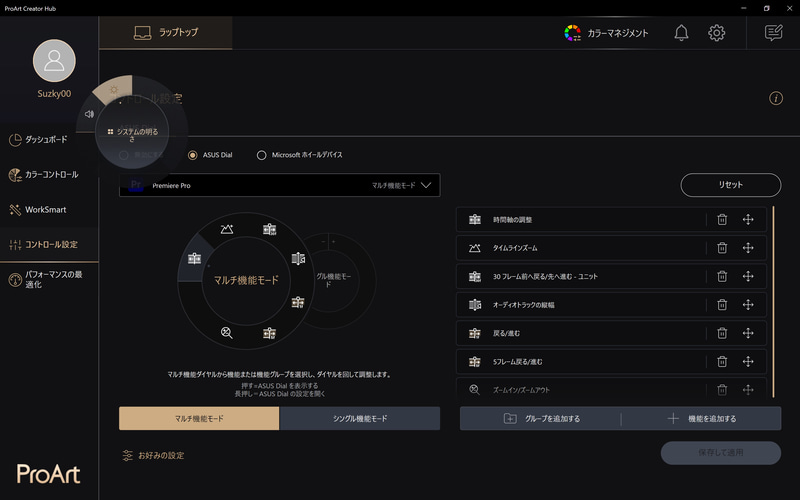The width and height of the screenshot is (800, 500).
Task: Select ズームイン/ズームアウト list row
Action: pos(611,390)
